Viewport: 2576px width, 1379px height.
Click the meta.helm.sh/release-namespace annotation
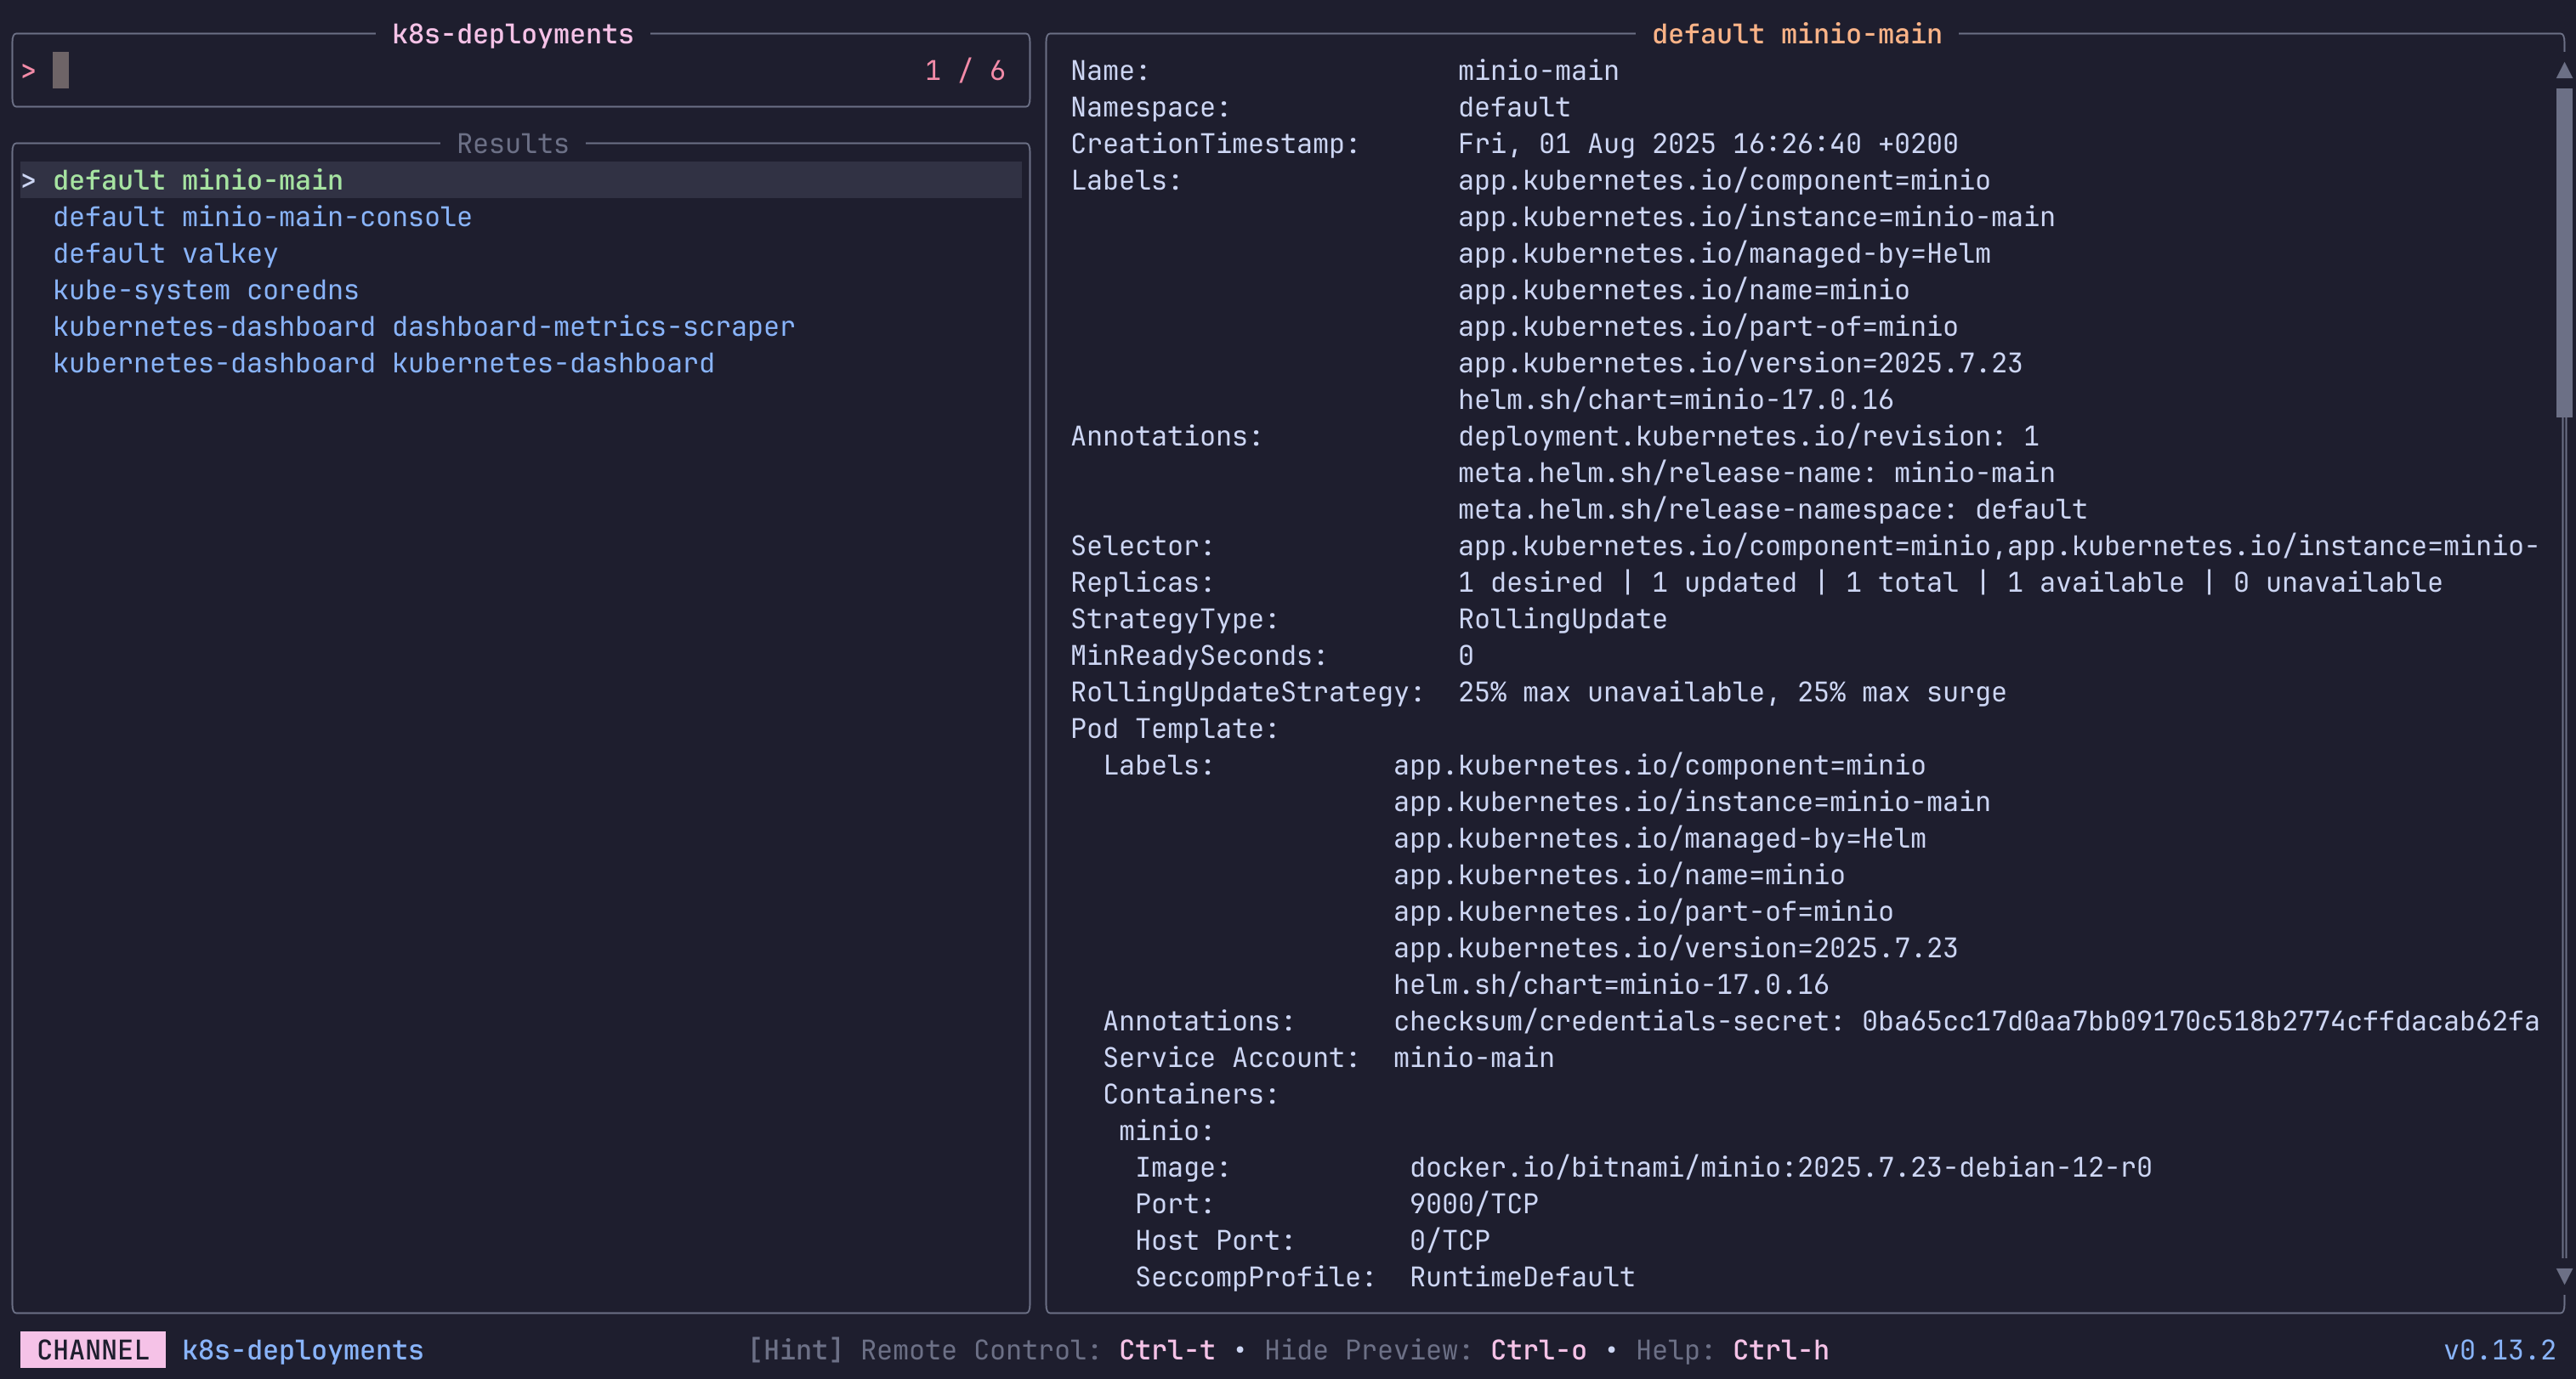[x=1772, y=510]
